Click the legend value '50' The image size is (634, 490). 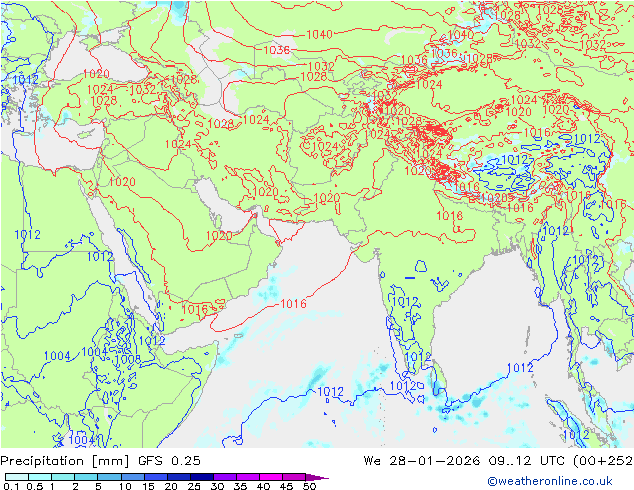309,486
